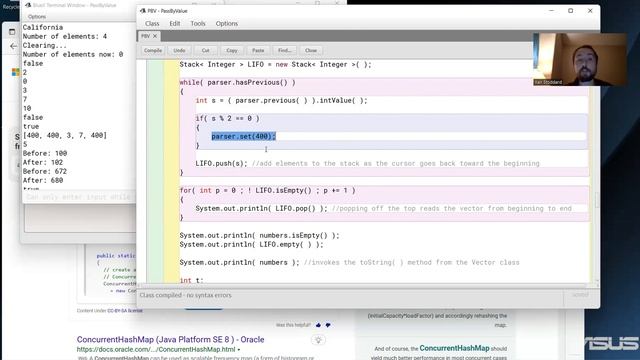The height and width of the screenshot is (360, 640).
Task: Select the PBV editor tab
Action: [x=145, y=36]
